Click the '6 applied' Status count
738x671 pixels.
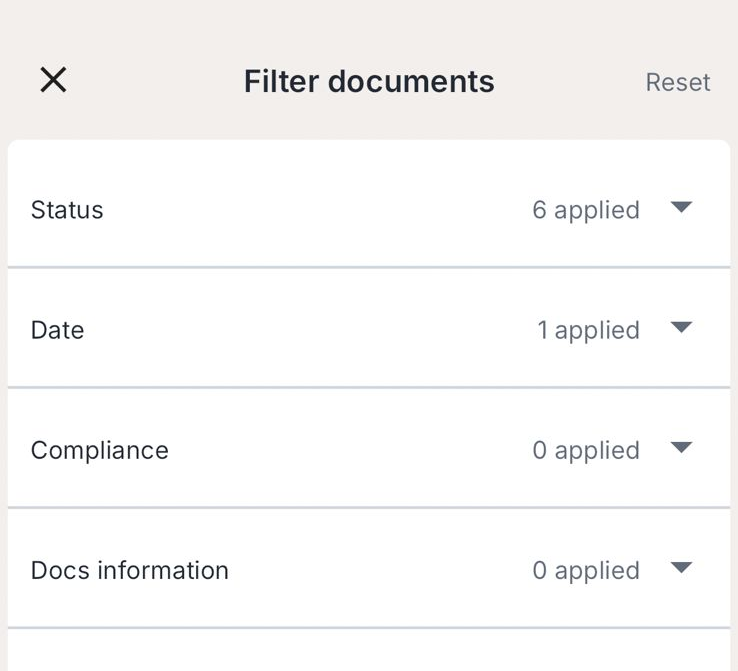[585, 210]
